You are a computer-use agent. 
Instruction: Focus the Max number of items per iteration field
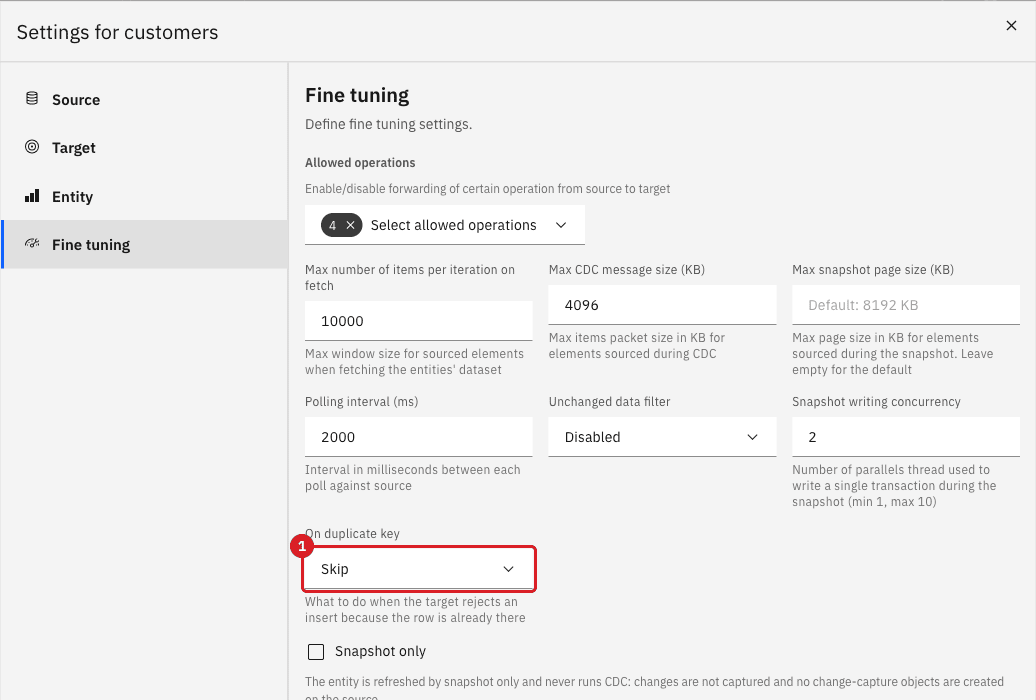[418, 321]
